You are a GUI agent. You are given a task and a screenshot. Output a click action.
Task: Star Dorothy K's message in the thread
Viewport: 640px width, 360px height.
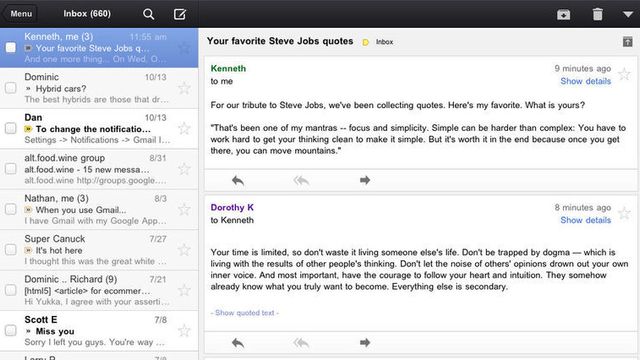(624, 213)
